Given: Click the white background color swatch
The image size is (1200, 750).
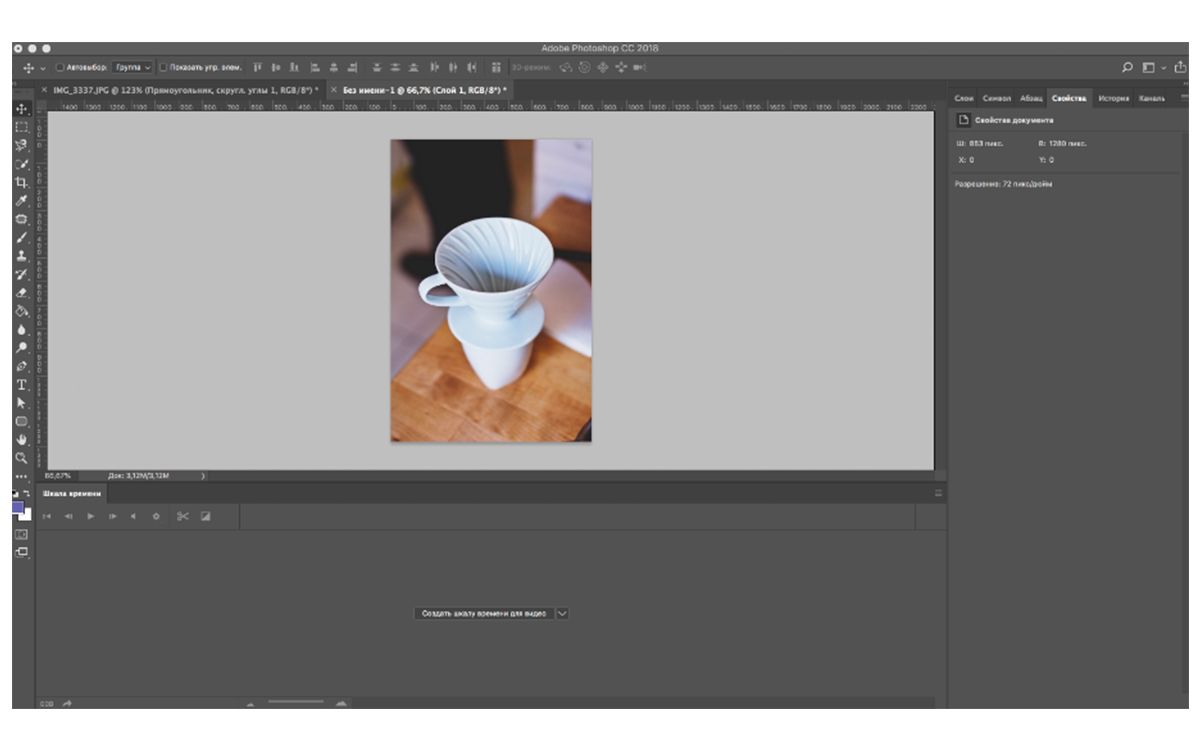Looking at the screenshot, I should 27,515.
